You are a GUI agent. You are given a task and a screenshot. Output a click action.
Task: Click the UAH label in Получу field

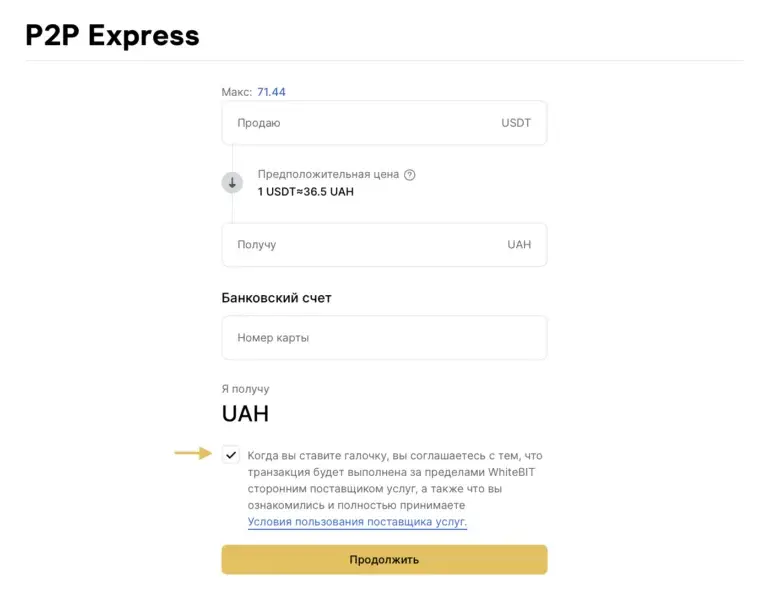[519, 244]
